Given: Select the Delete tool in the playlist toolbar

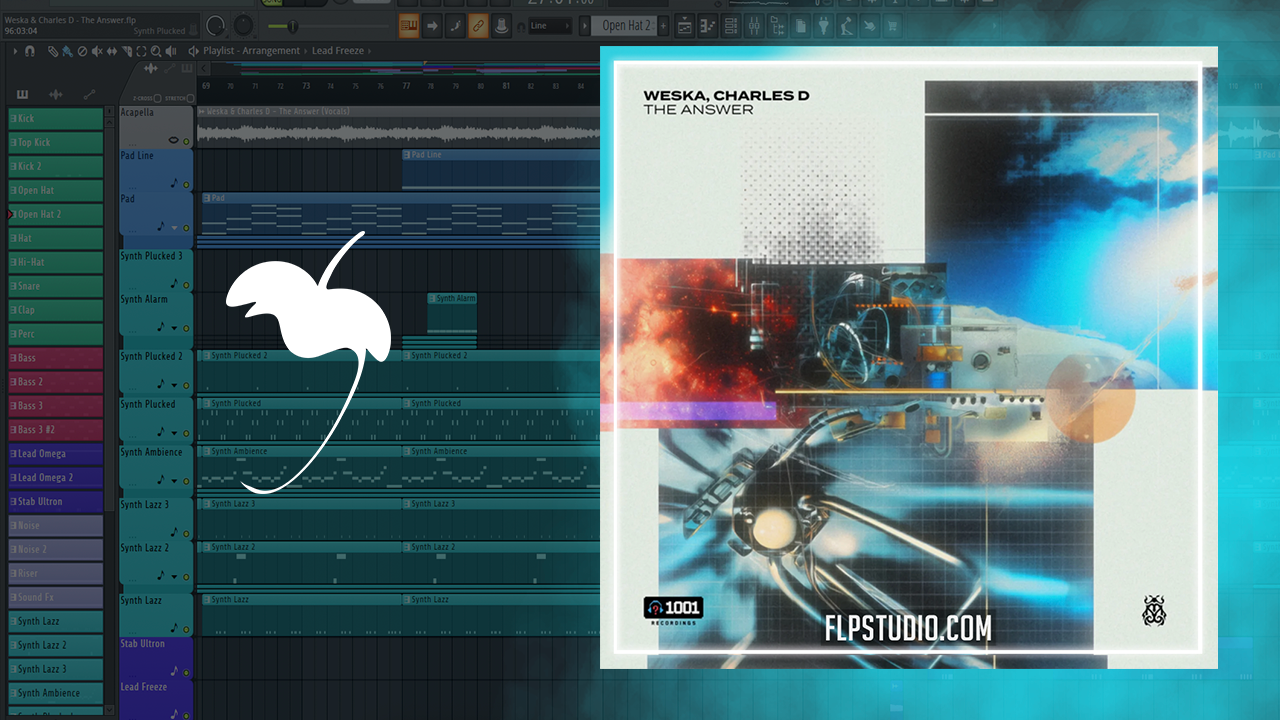Looking at the screenshot, I should click(82, 51).
